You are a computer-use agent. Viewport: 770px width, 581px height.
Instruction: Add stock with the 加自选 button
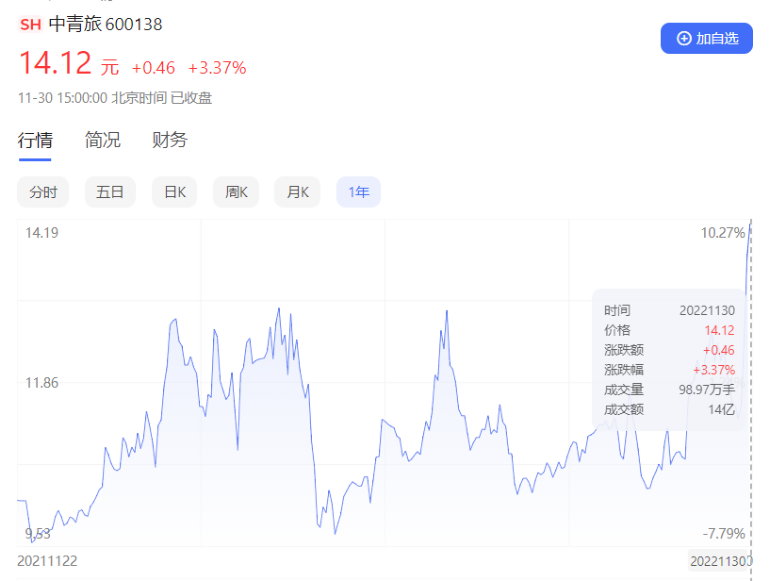706,38
